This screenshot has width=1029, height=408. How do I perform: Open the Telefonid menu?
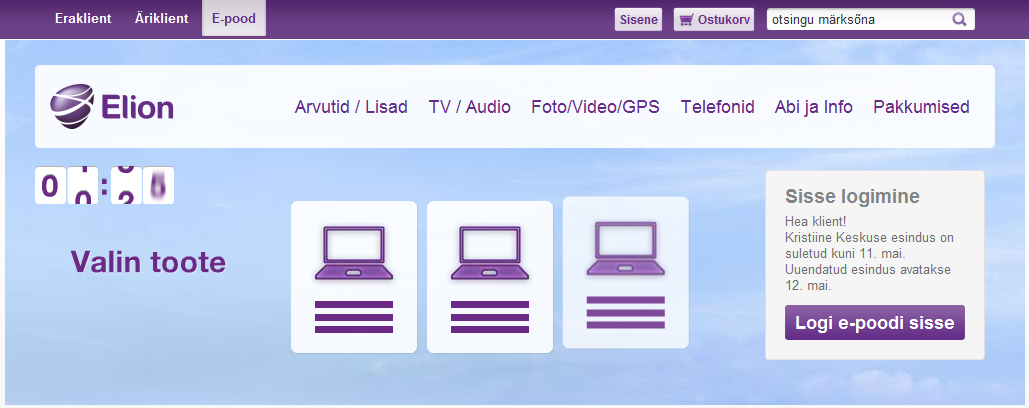point(717,107)
